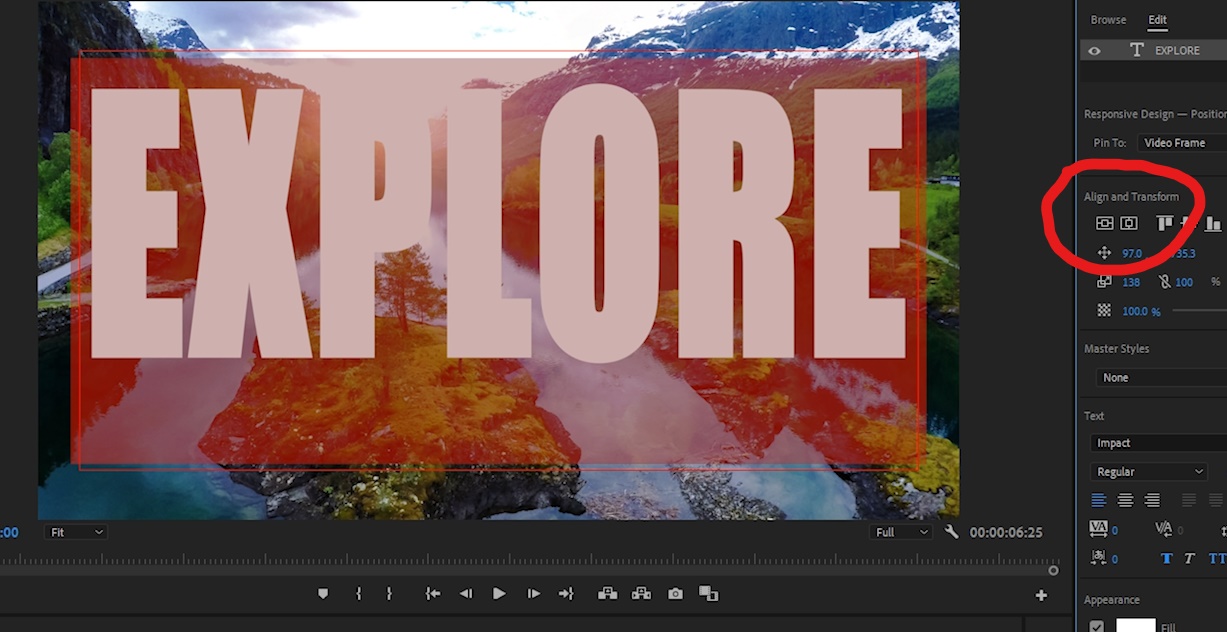Viewport: 1227px width, 632px height.
Task: Click the baseline shift value 0
Action: tap(1115, 559)
